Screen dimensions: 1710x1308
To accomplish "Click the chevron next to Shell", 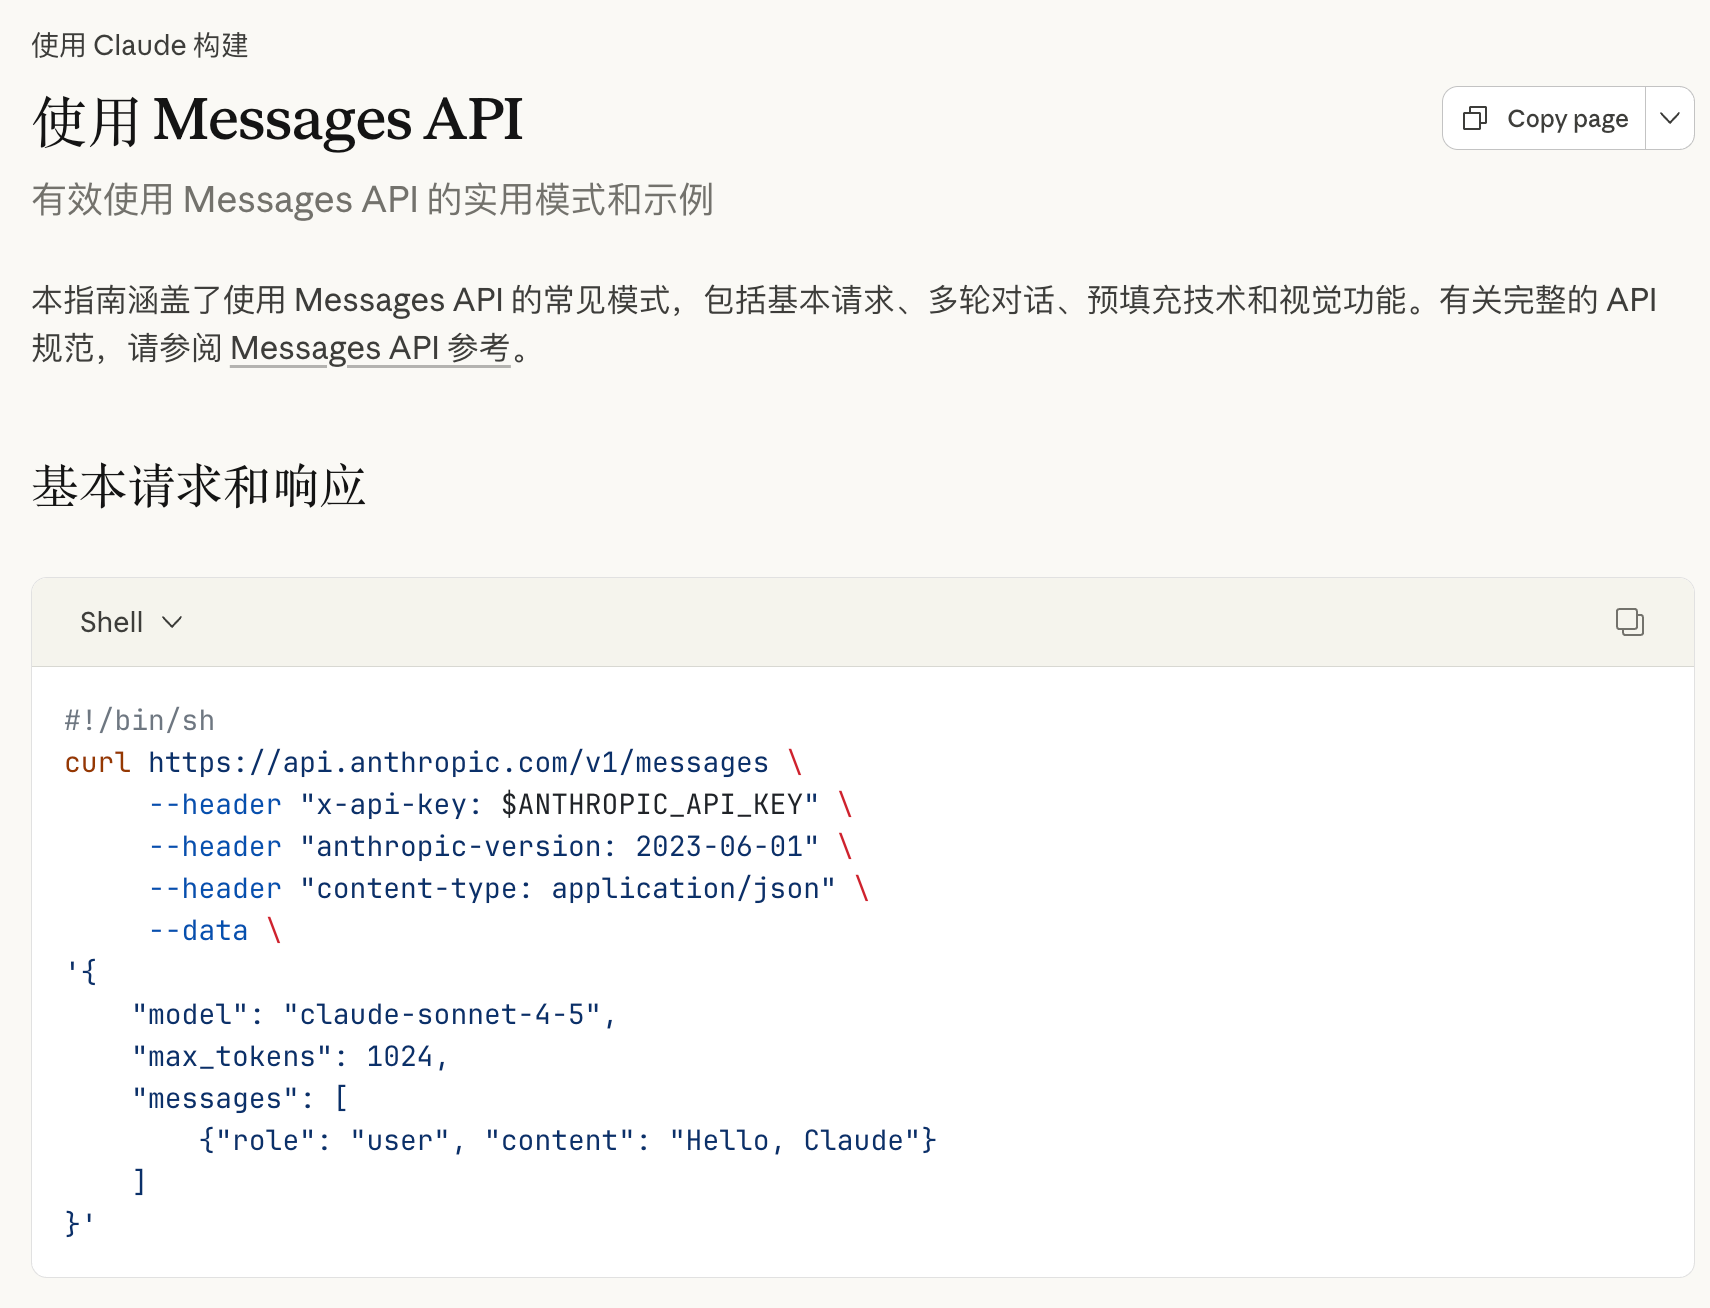I will (x=172, y=622).
